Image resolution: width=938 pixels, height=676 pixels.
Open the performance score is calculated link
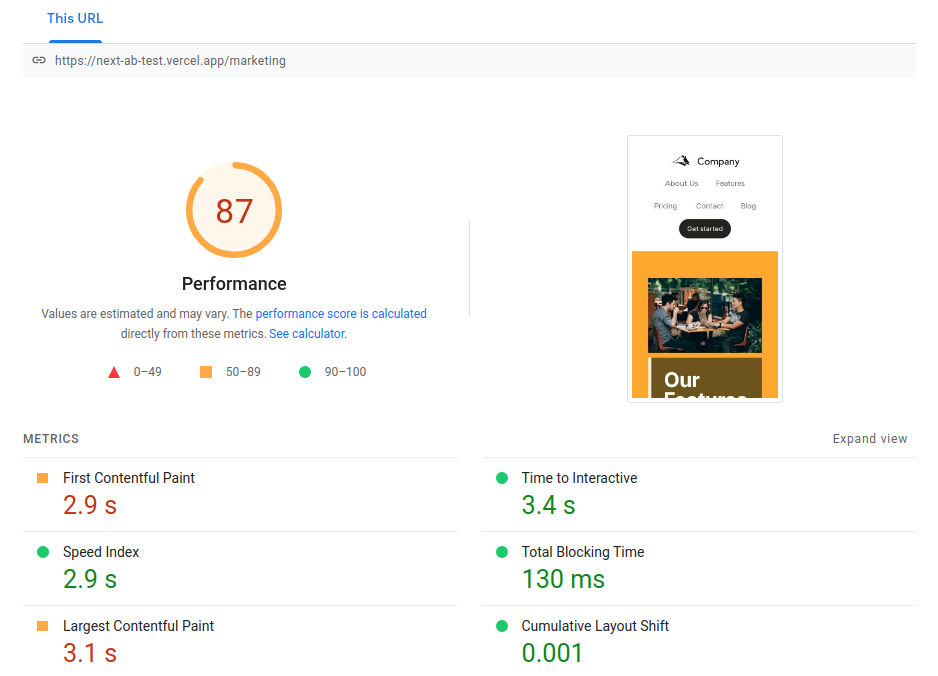point(341,313)
